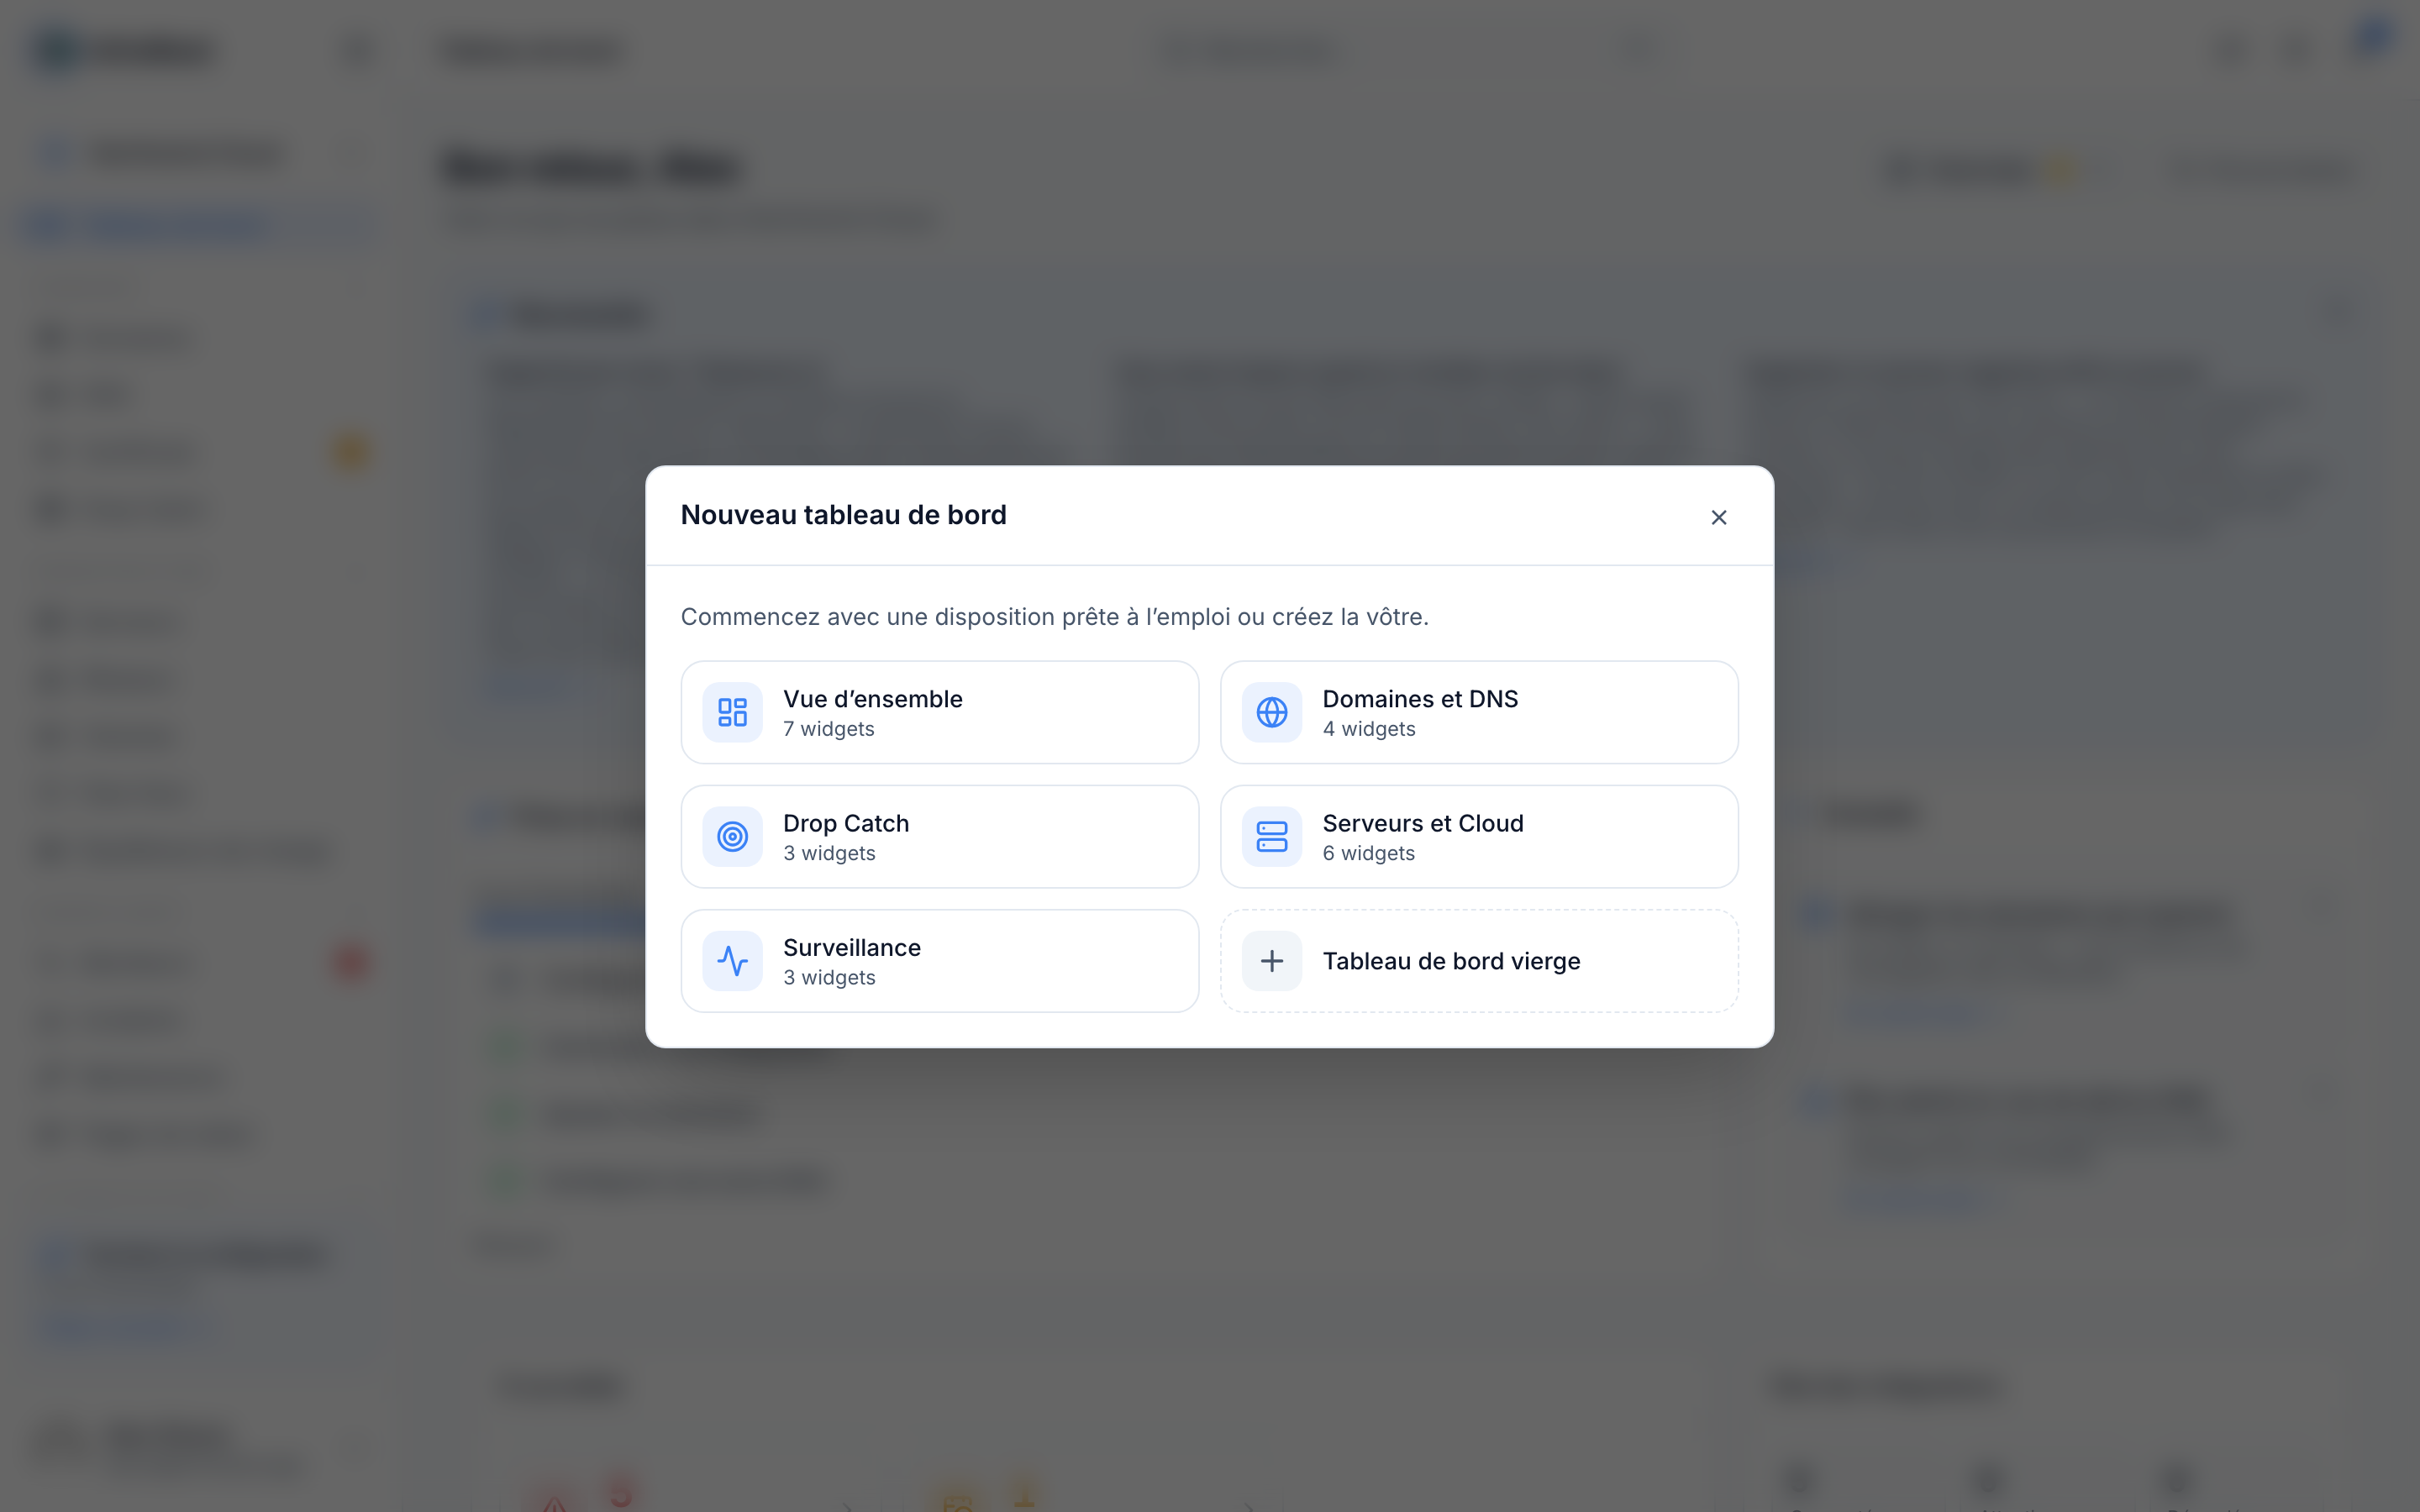Click the target icon for Drop Catch

732,836
